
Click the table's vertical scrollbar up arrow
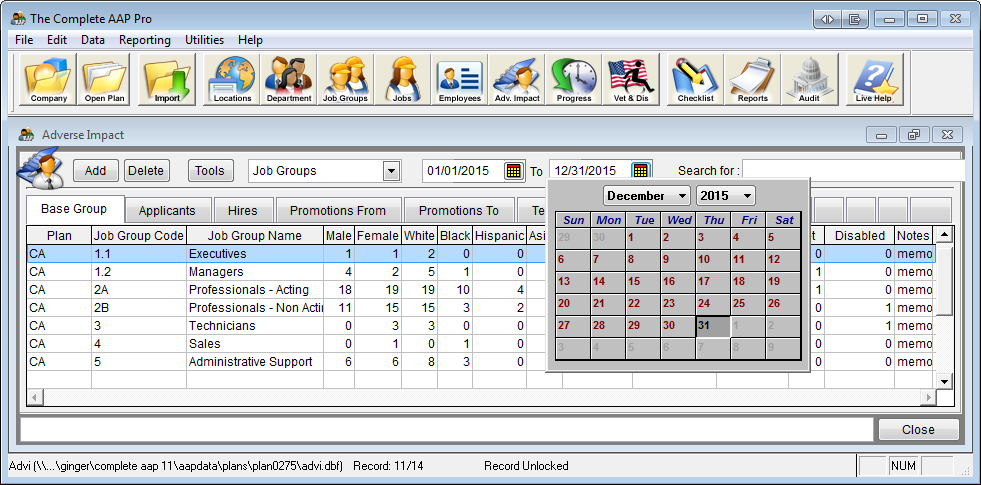point(945,235)
